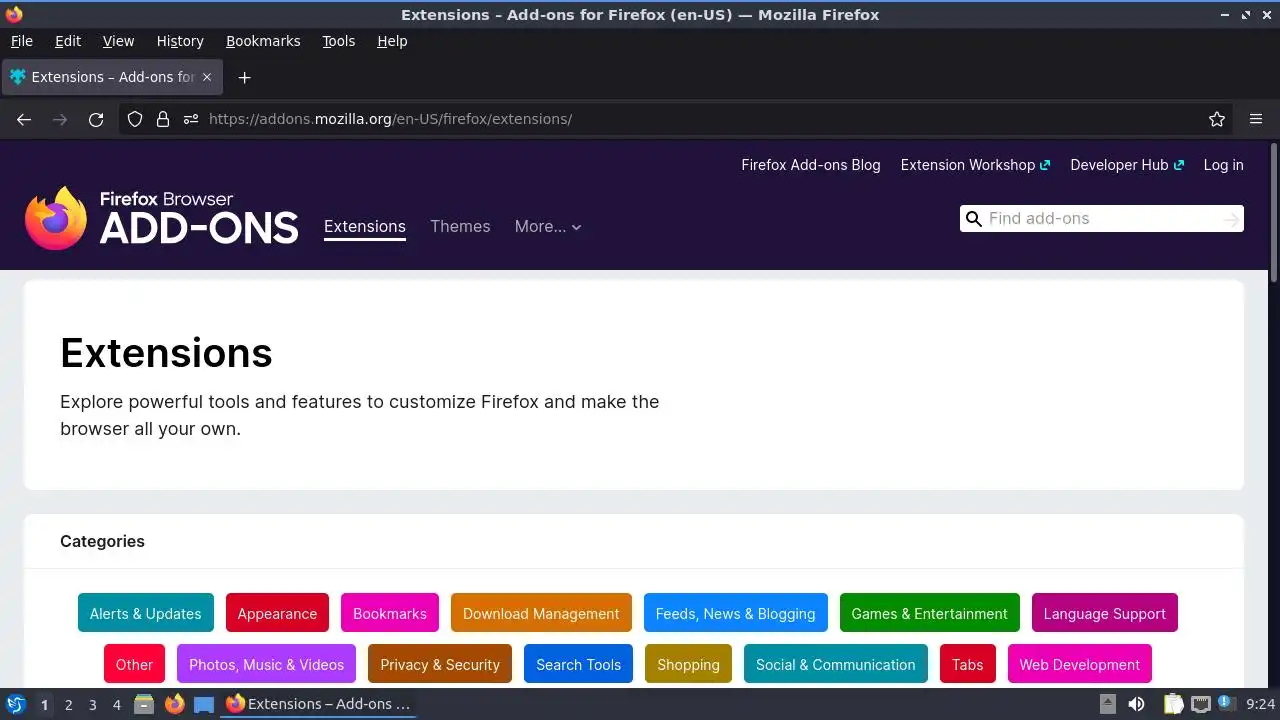Screen dimensions: 1280x720
Task: Go to the Themes section
Action: pyautogui.click(x=460, y=227)
